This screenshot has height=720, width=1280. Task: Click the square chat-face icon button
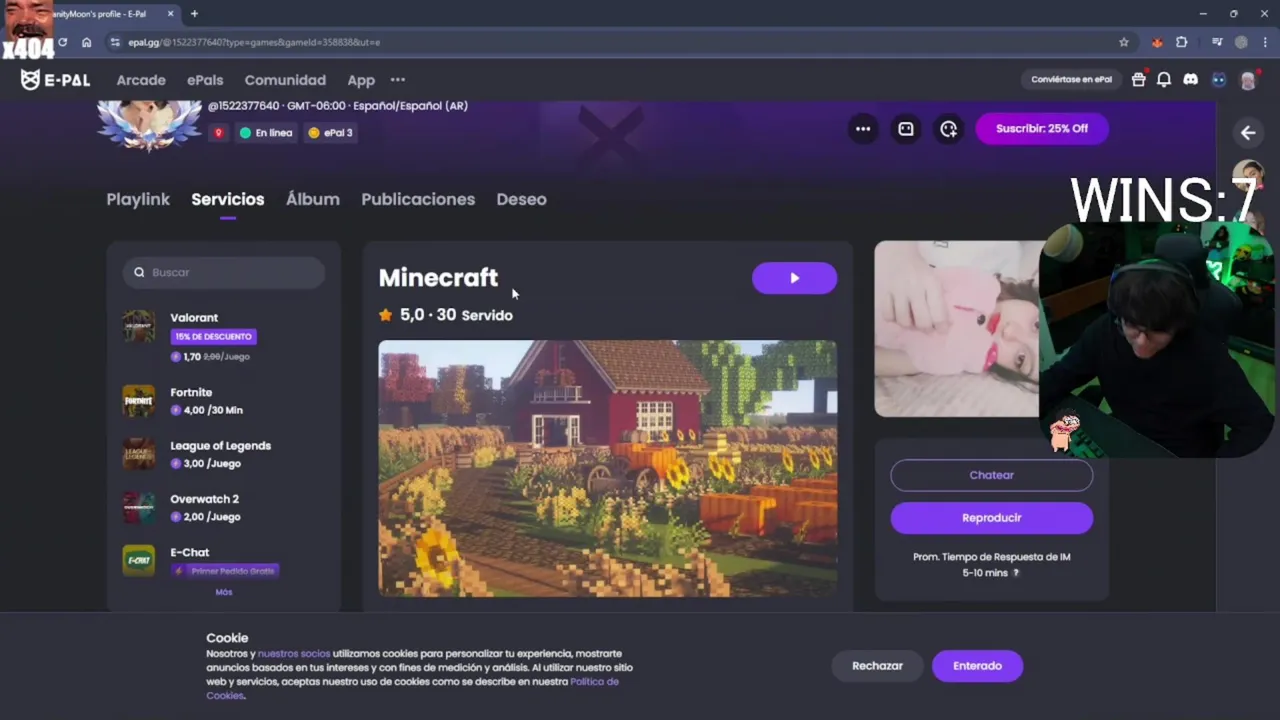pos(906,129)
